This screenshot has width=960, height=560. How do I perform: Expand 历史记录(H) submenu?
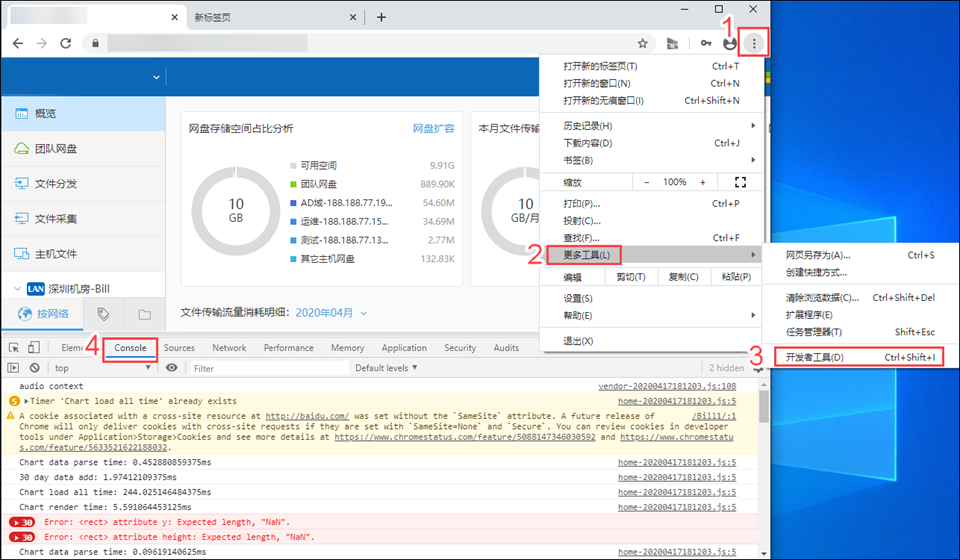pyautogui.click(x=651, y=125)
